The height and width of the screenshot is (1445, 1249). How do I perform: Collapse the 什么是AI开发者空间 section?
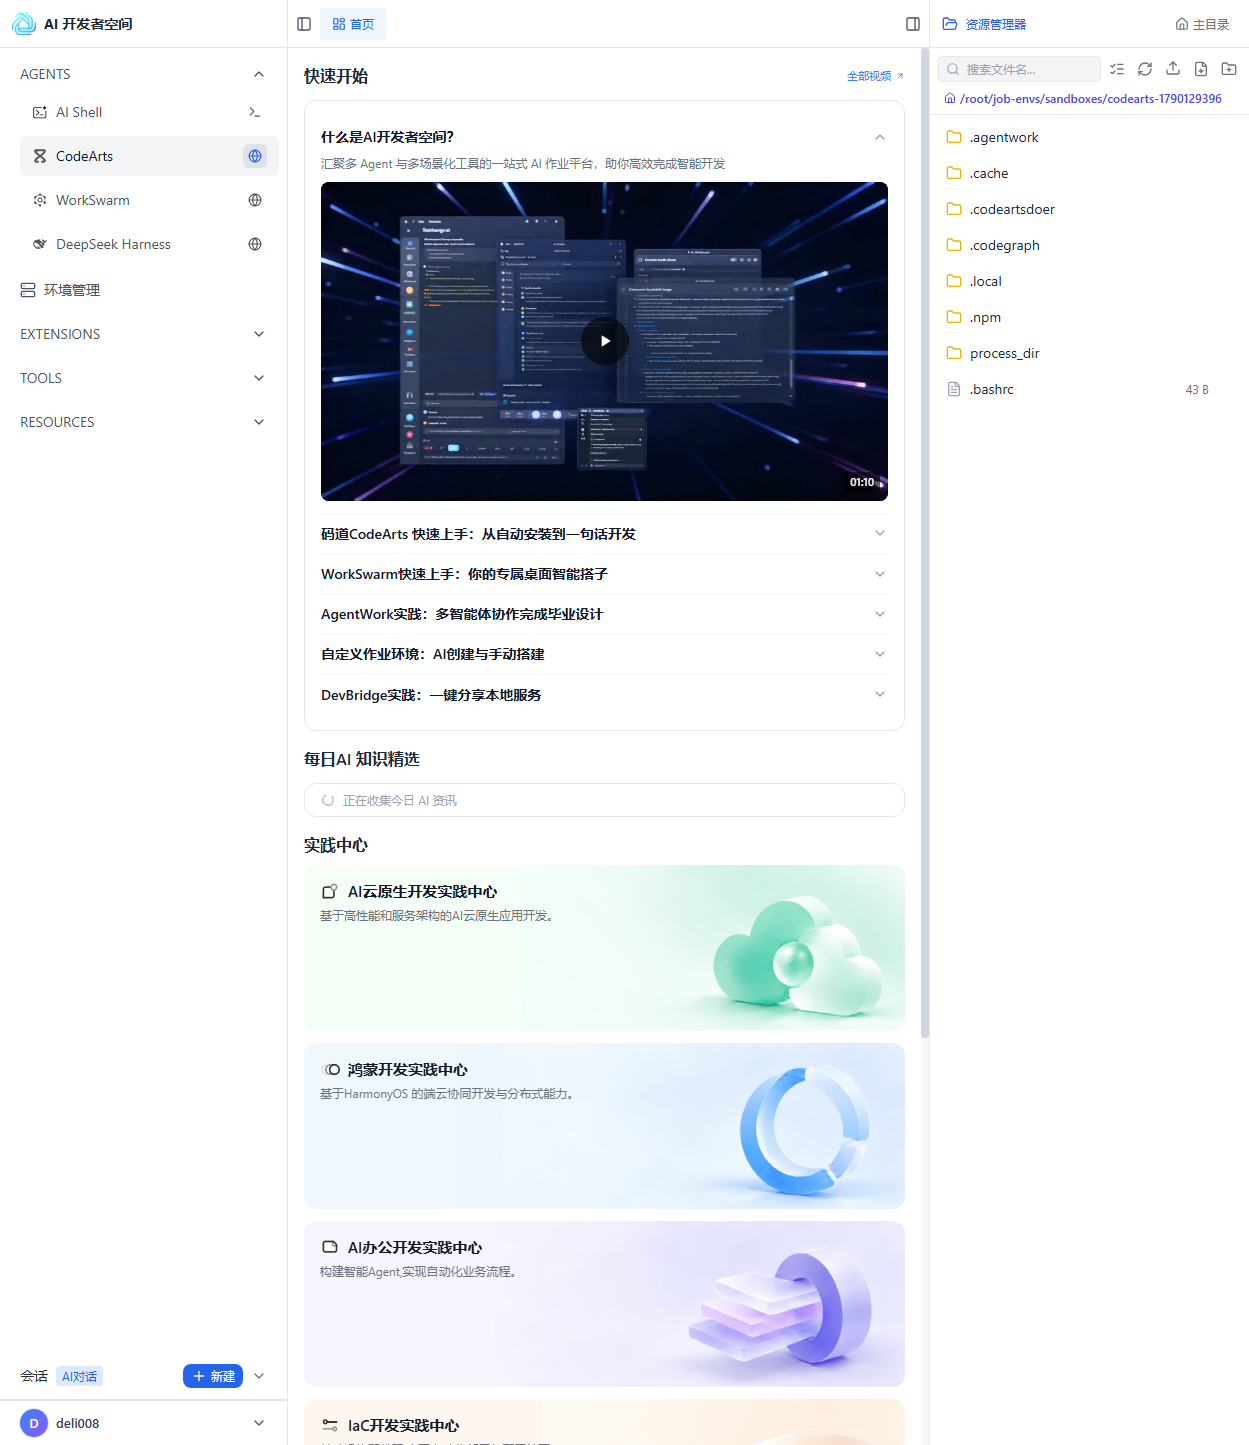pyautogui.click(x=880, y=137)
